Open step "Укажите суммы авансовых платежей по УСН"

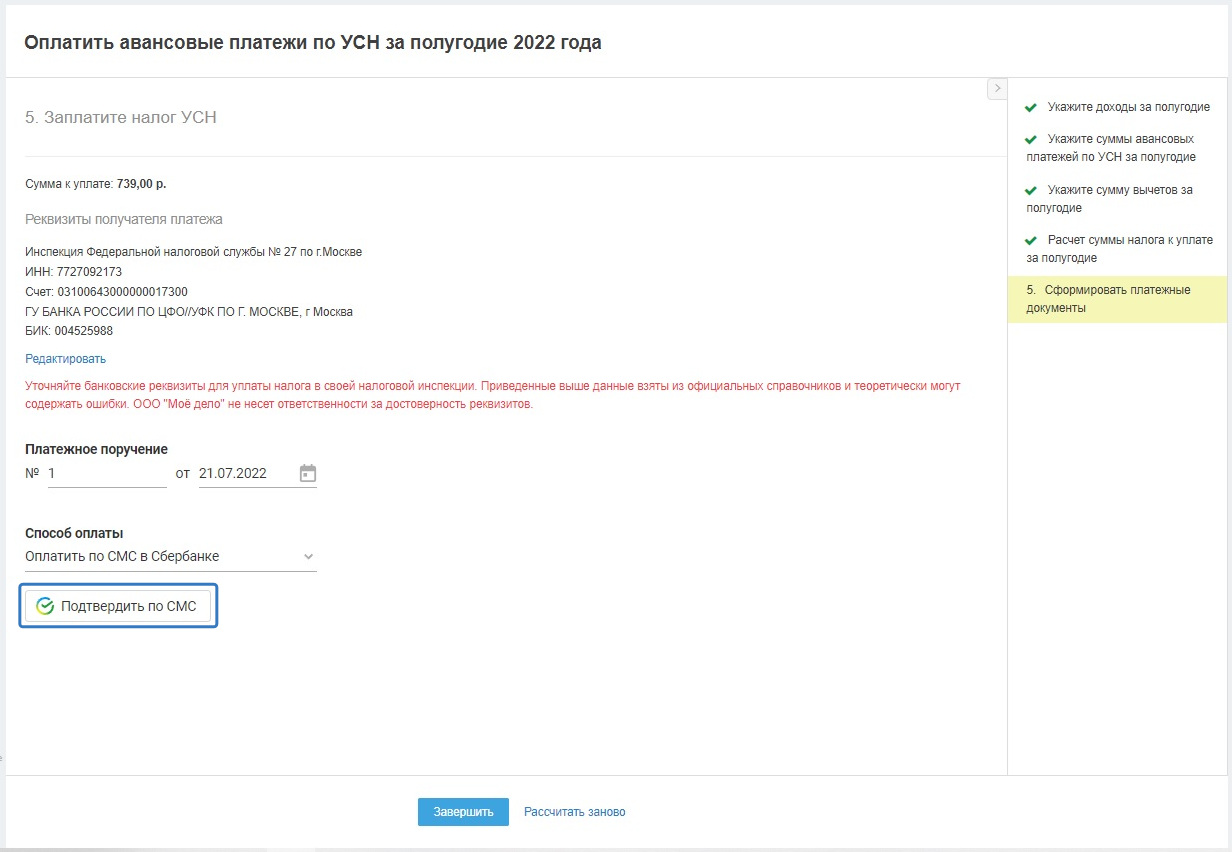pos(1118,148)
